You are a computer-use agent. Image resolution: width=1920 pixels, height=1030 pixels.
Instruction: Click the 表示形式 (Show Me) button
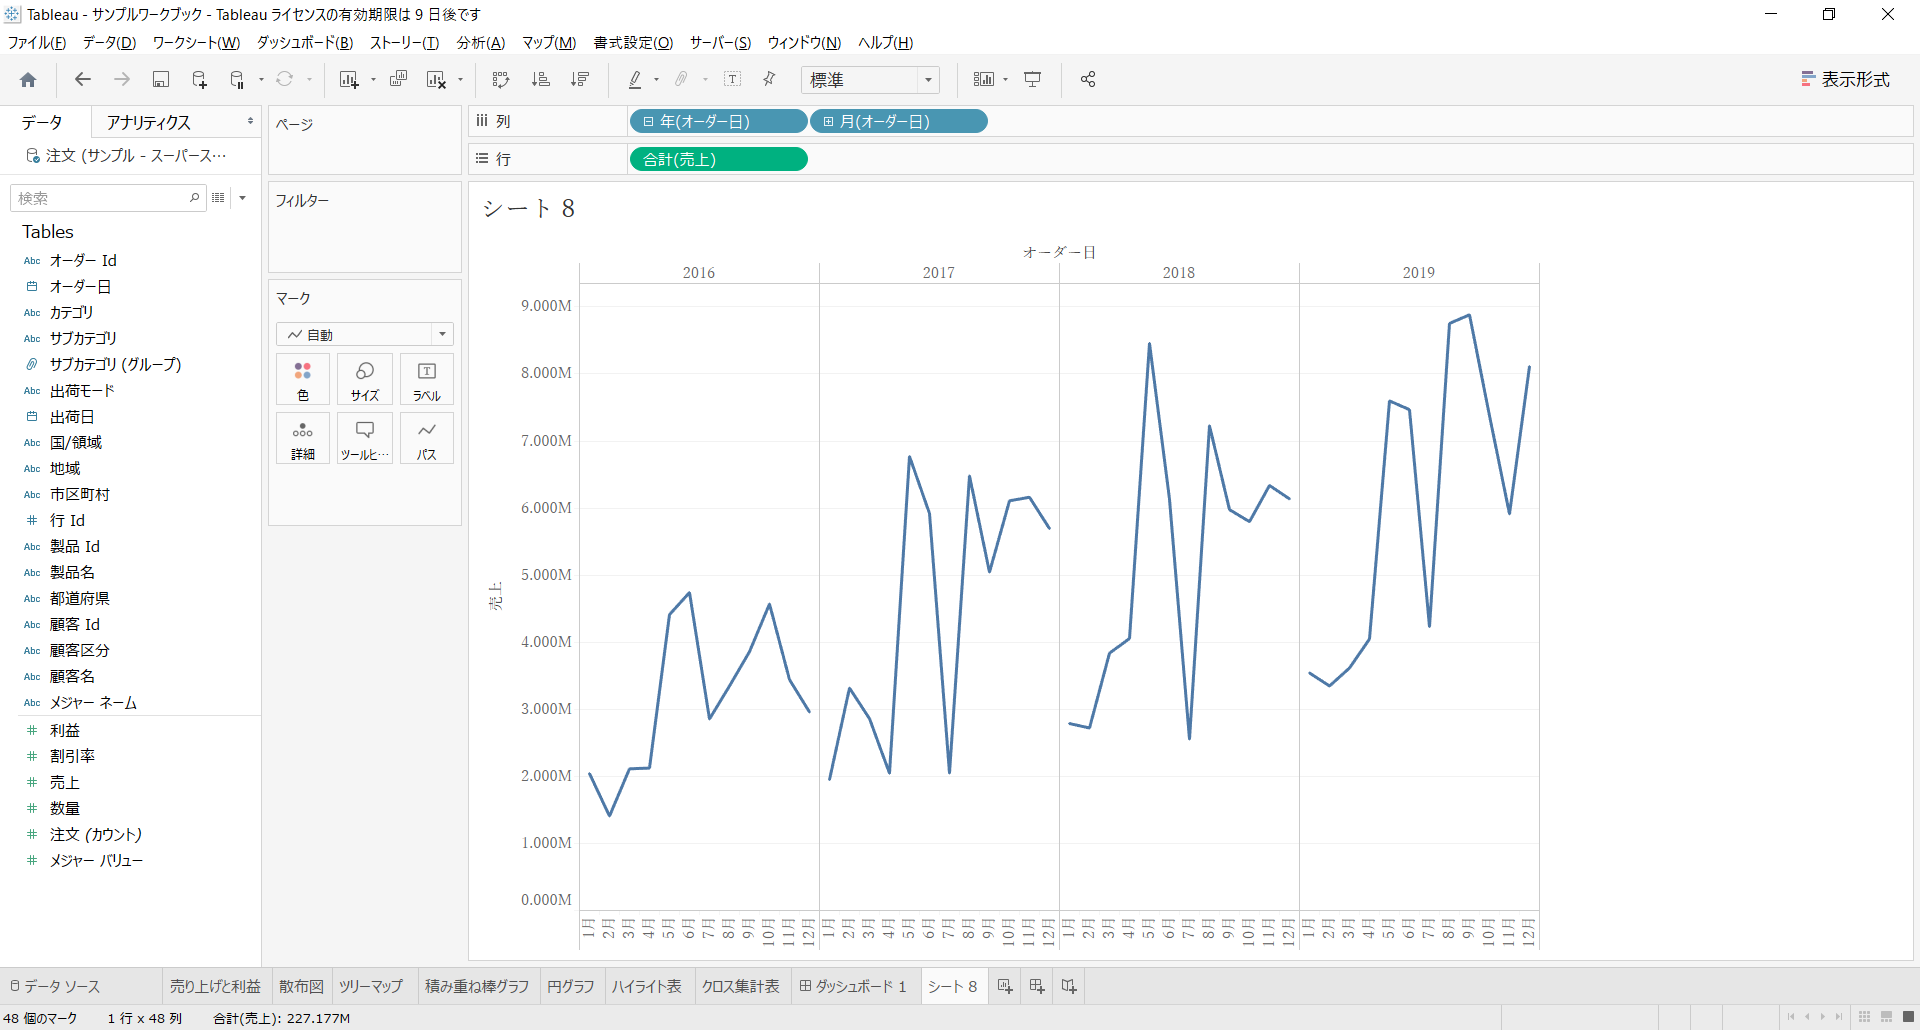click(1845, 80)
